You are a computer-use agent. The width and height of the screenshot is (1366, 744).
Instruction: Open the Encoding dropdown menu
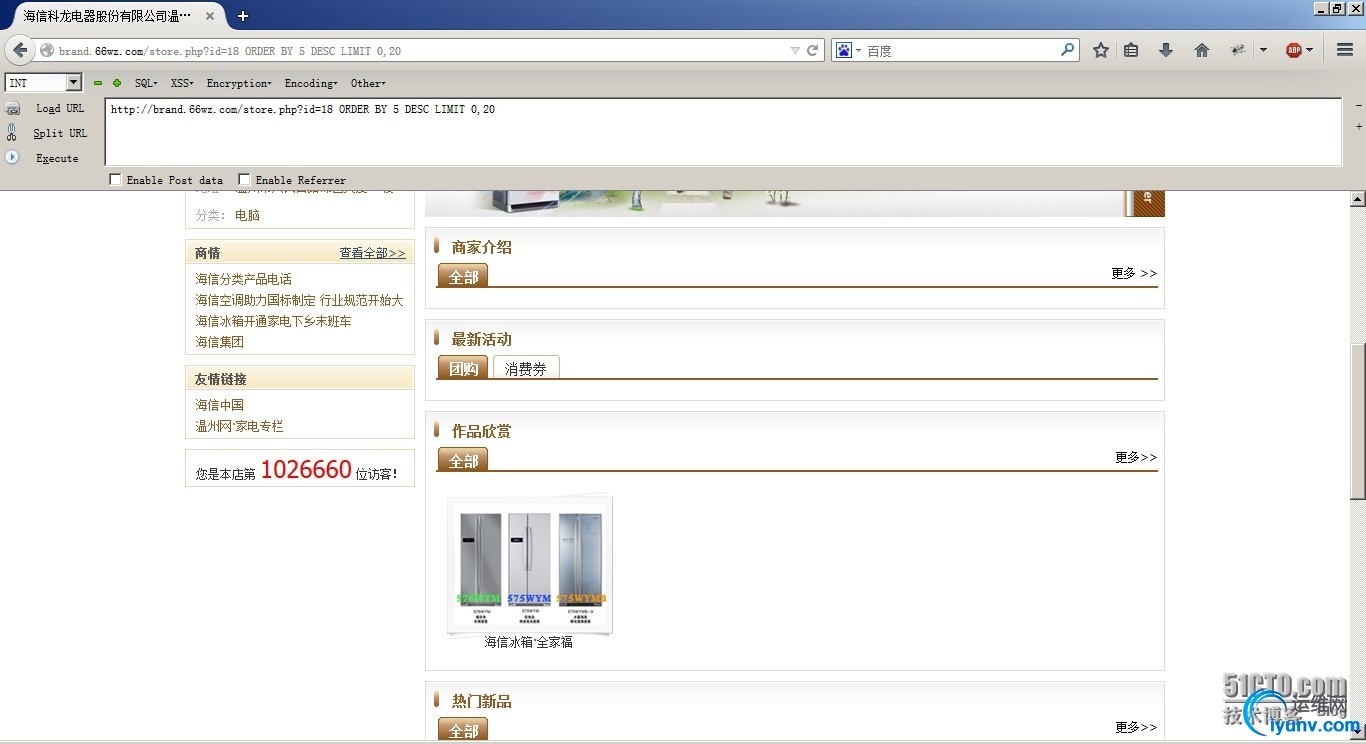(x=311, y=83)
